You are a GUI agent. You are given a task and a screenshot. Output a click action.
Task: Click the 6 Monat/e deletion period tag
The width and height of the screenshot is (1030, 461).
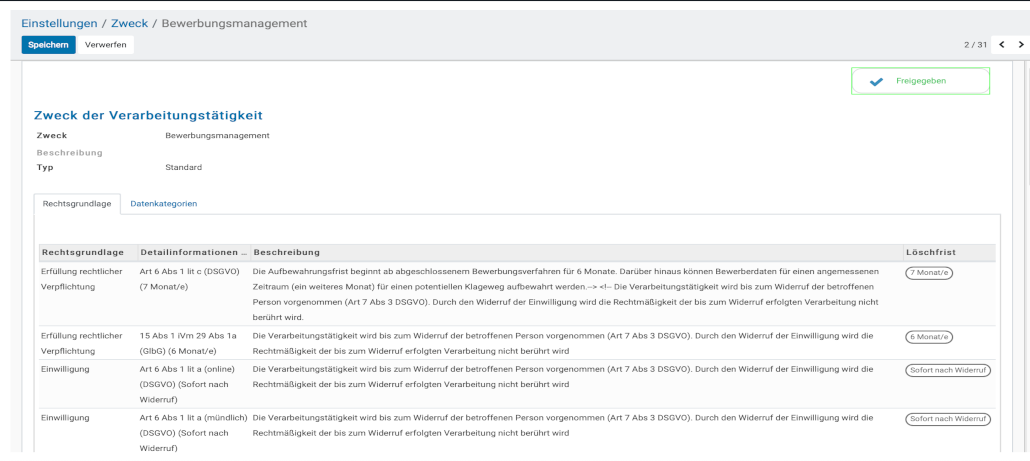pos(929,337)
